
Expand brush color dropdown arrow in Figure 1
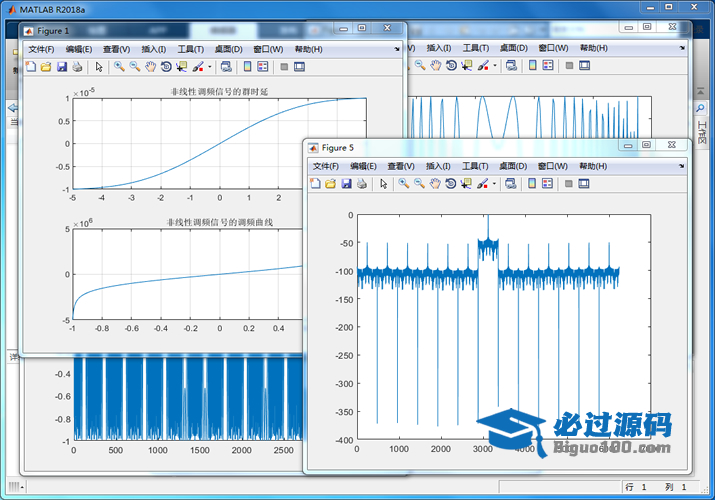[209, 68]
